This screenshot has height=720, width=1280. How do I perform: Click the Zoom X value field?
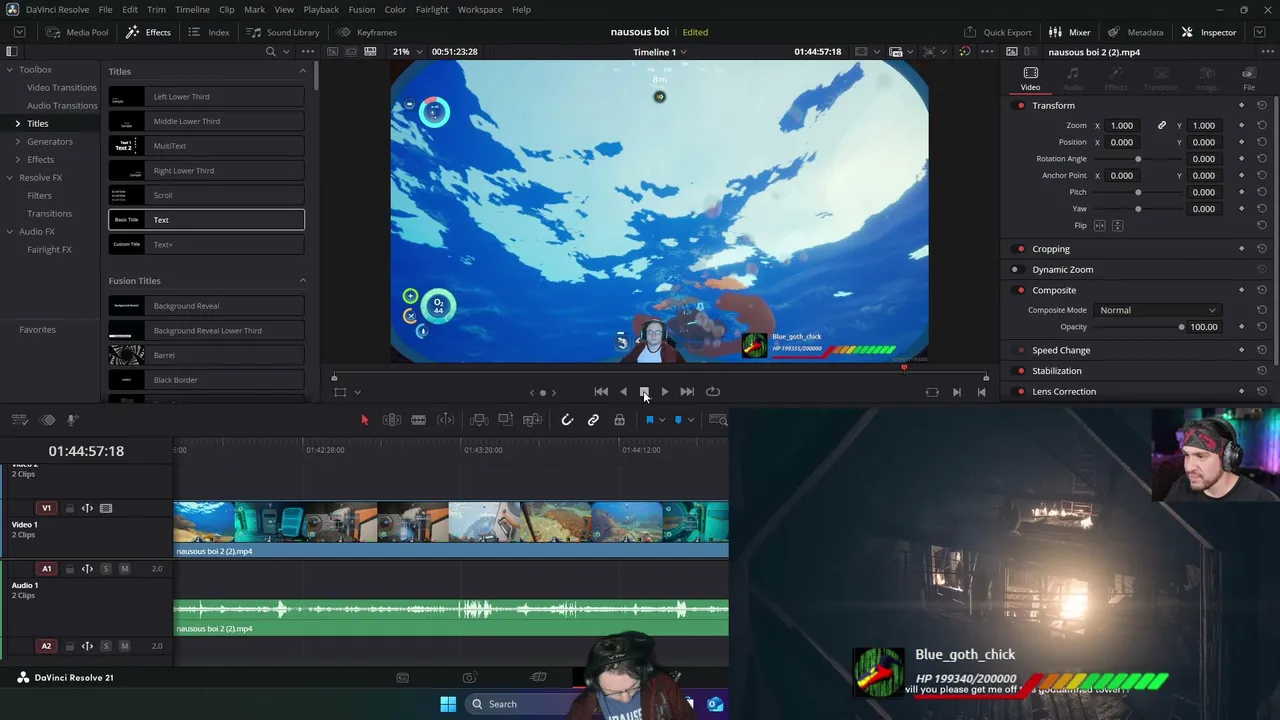click(1123, 126)
